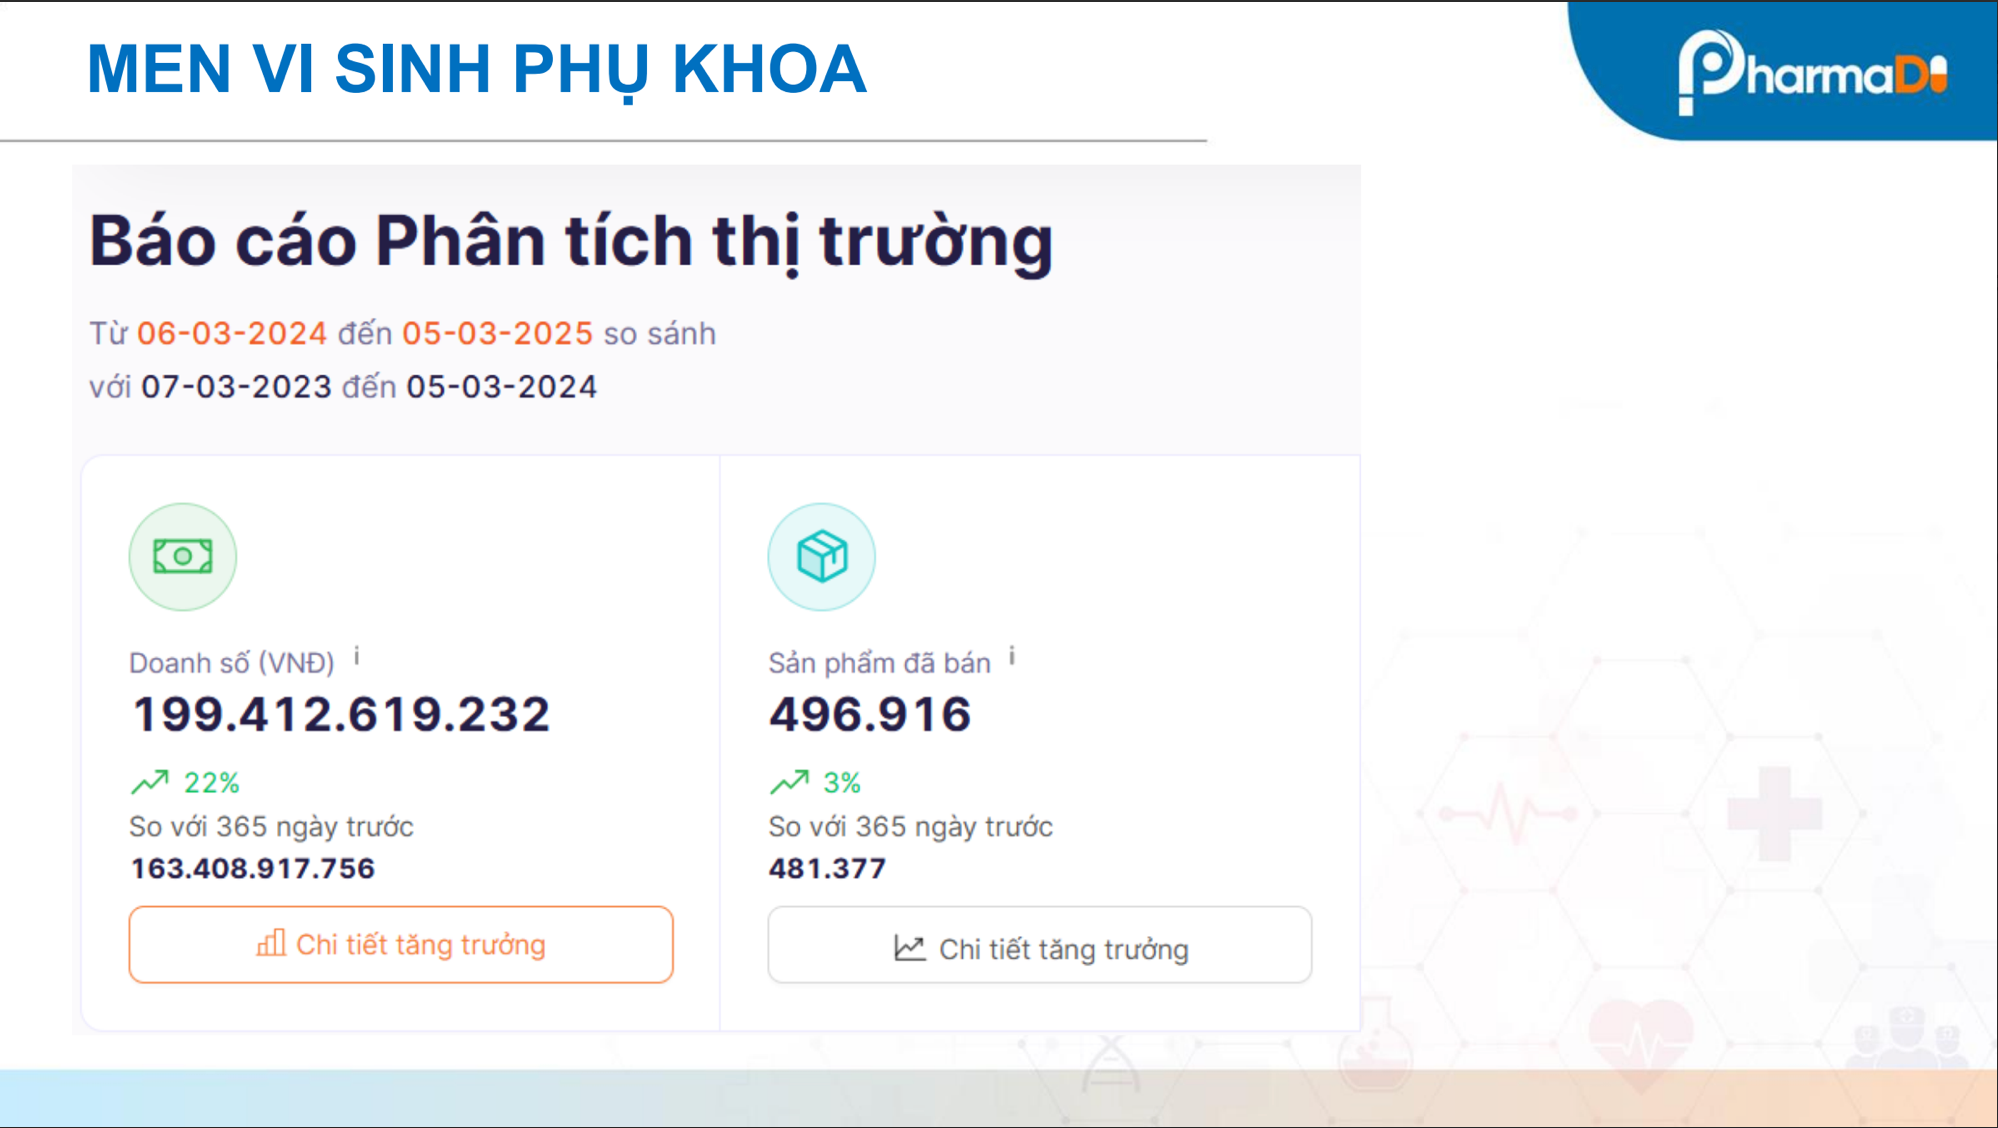Click the green money icon for Doanh số
The width and height of the screenshot is (1998, 1128).
click(181, 556)
